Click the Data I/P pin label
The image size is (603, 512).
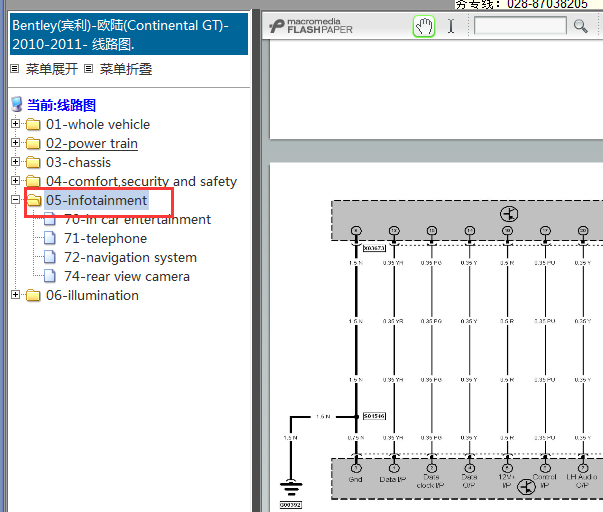[x=393, y=479]
